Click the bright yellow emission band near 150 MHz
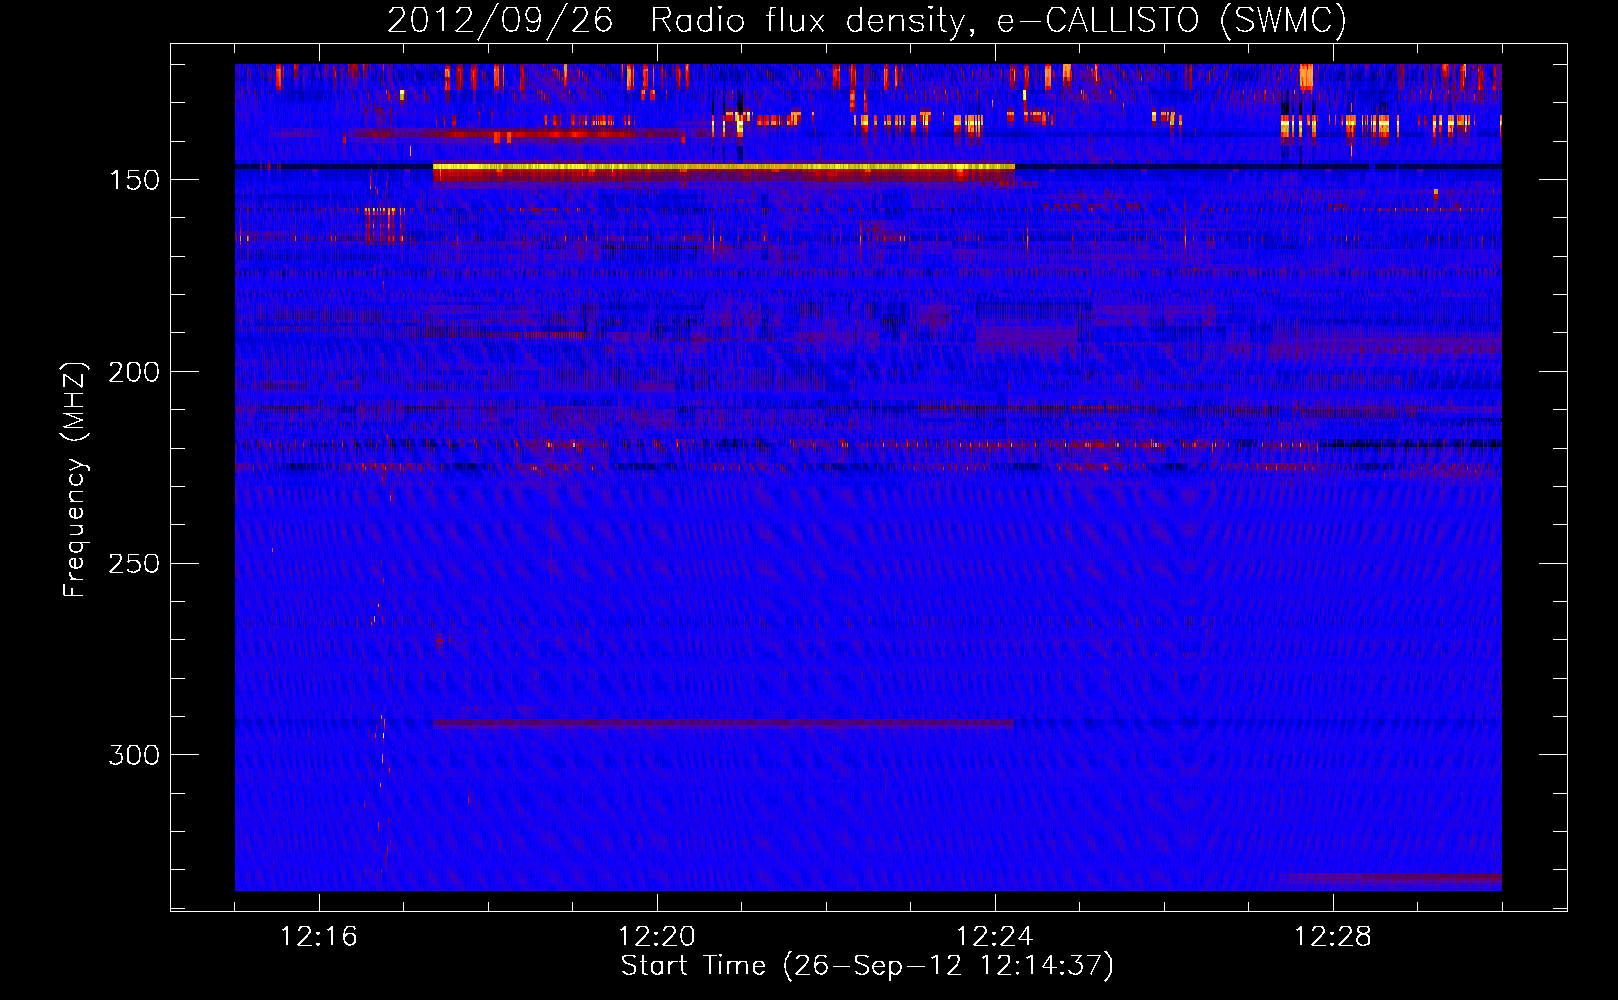Screen dimensions: 1618x1000 724,168
